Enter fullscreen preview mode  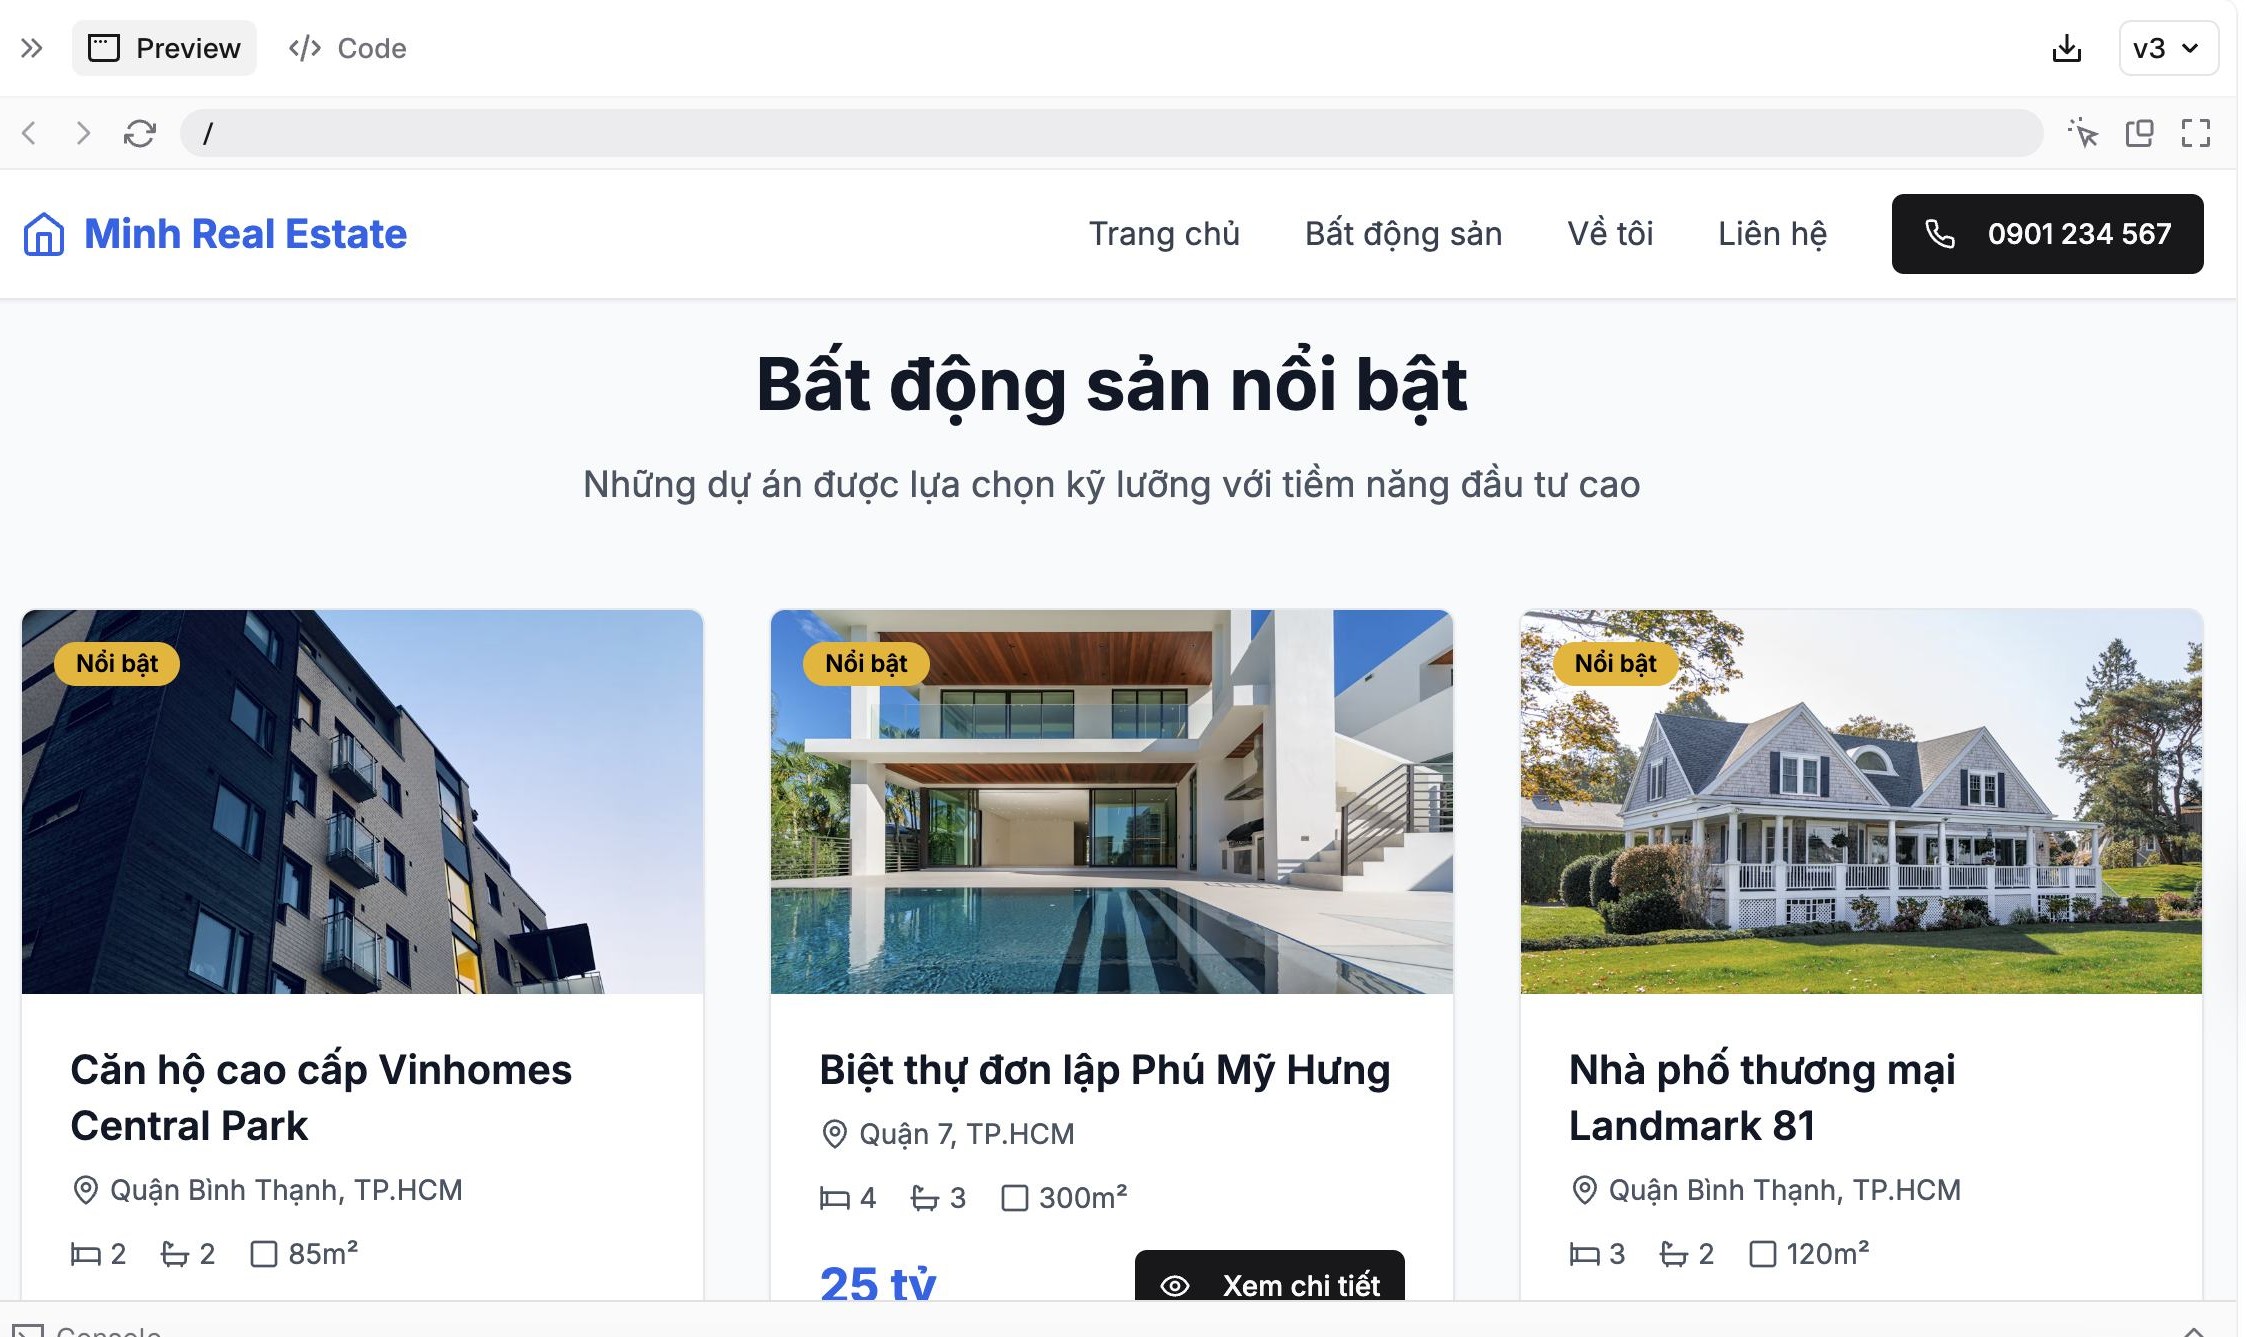[x=2196, y=133]
